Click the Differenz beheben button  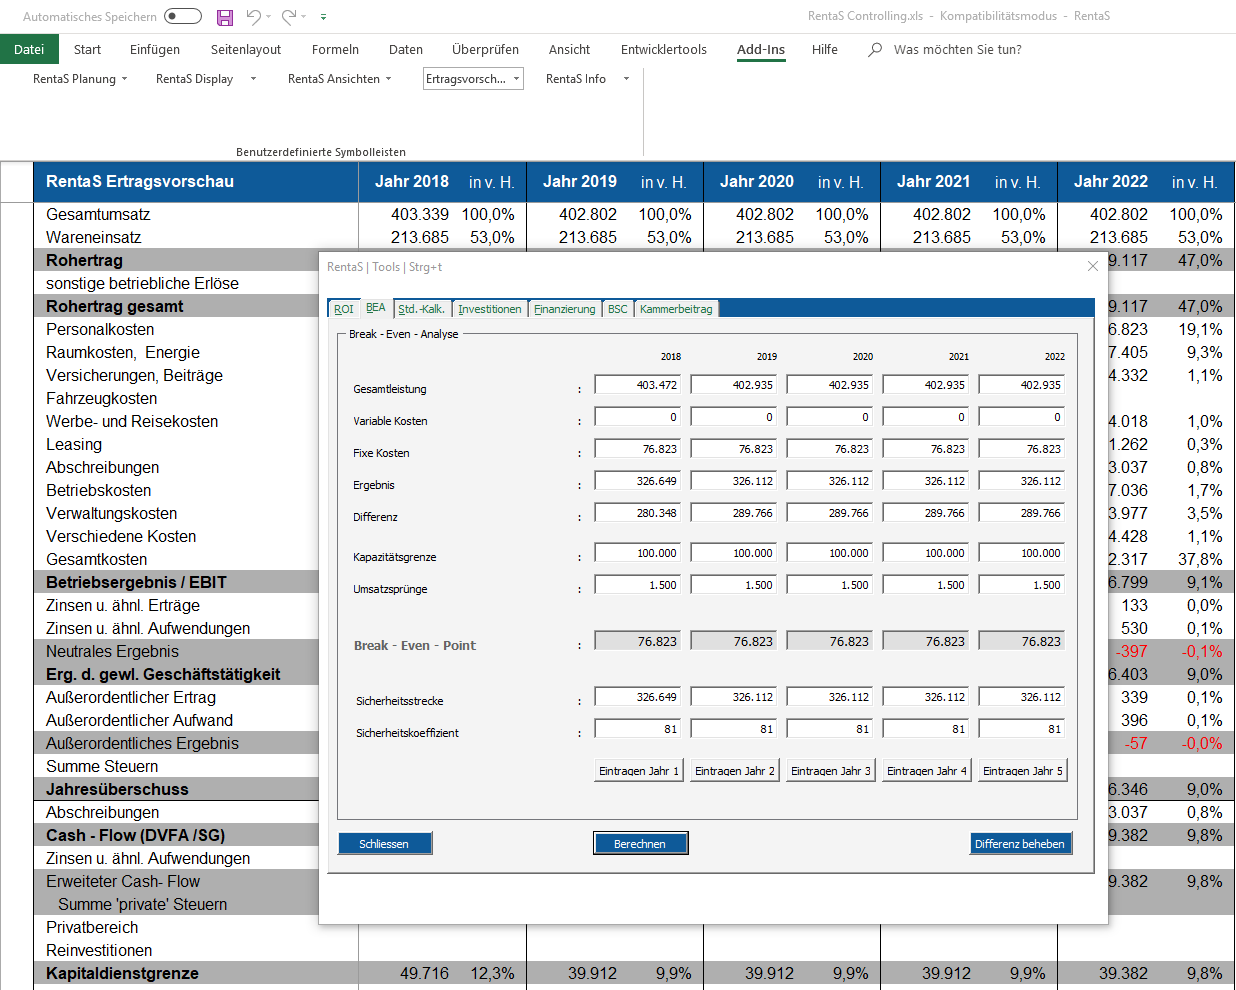click(1020, 844)
